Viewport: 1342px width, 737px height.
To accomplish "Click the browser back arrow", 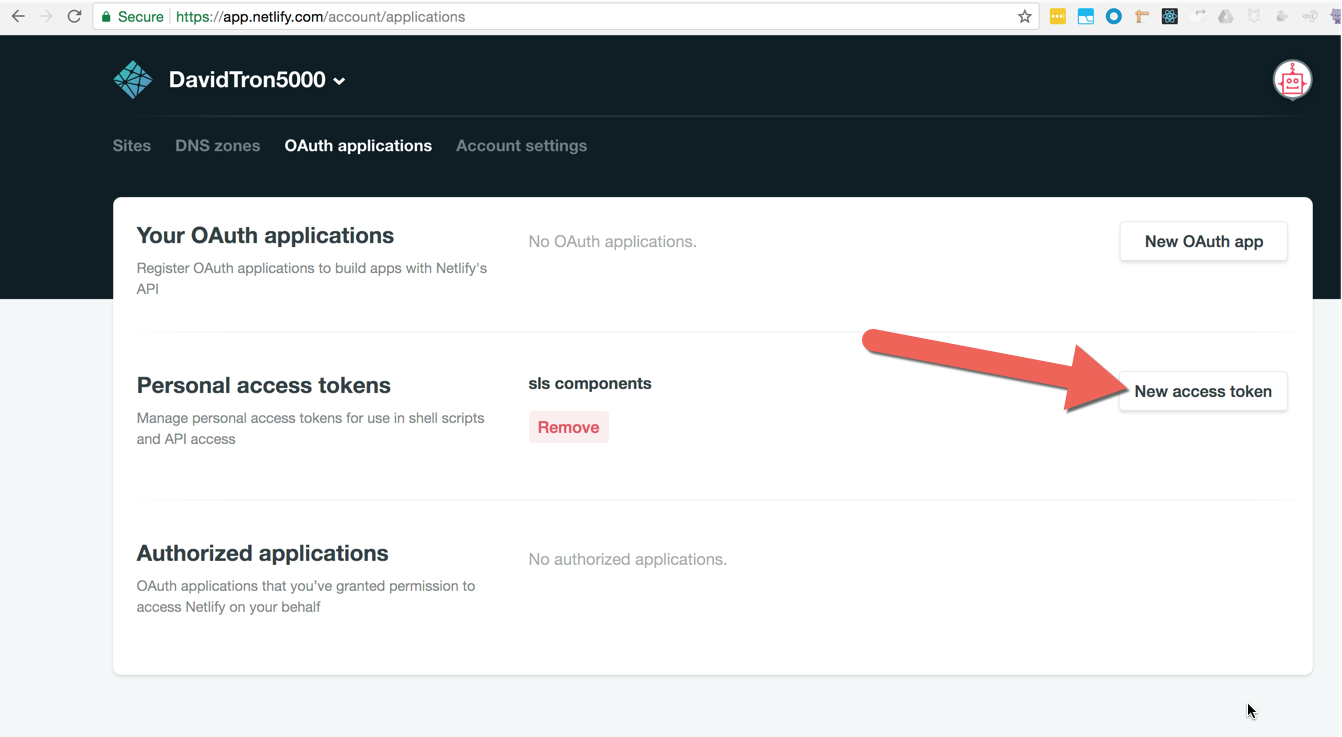I will point(18,17).
